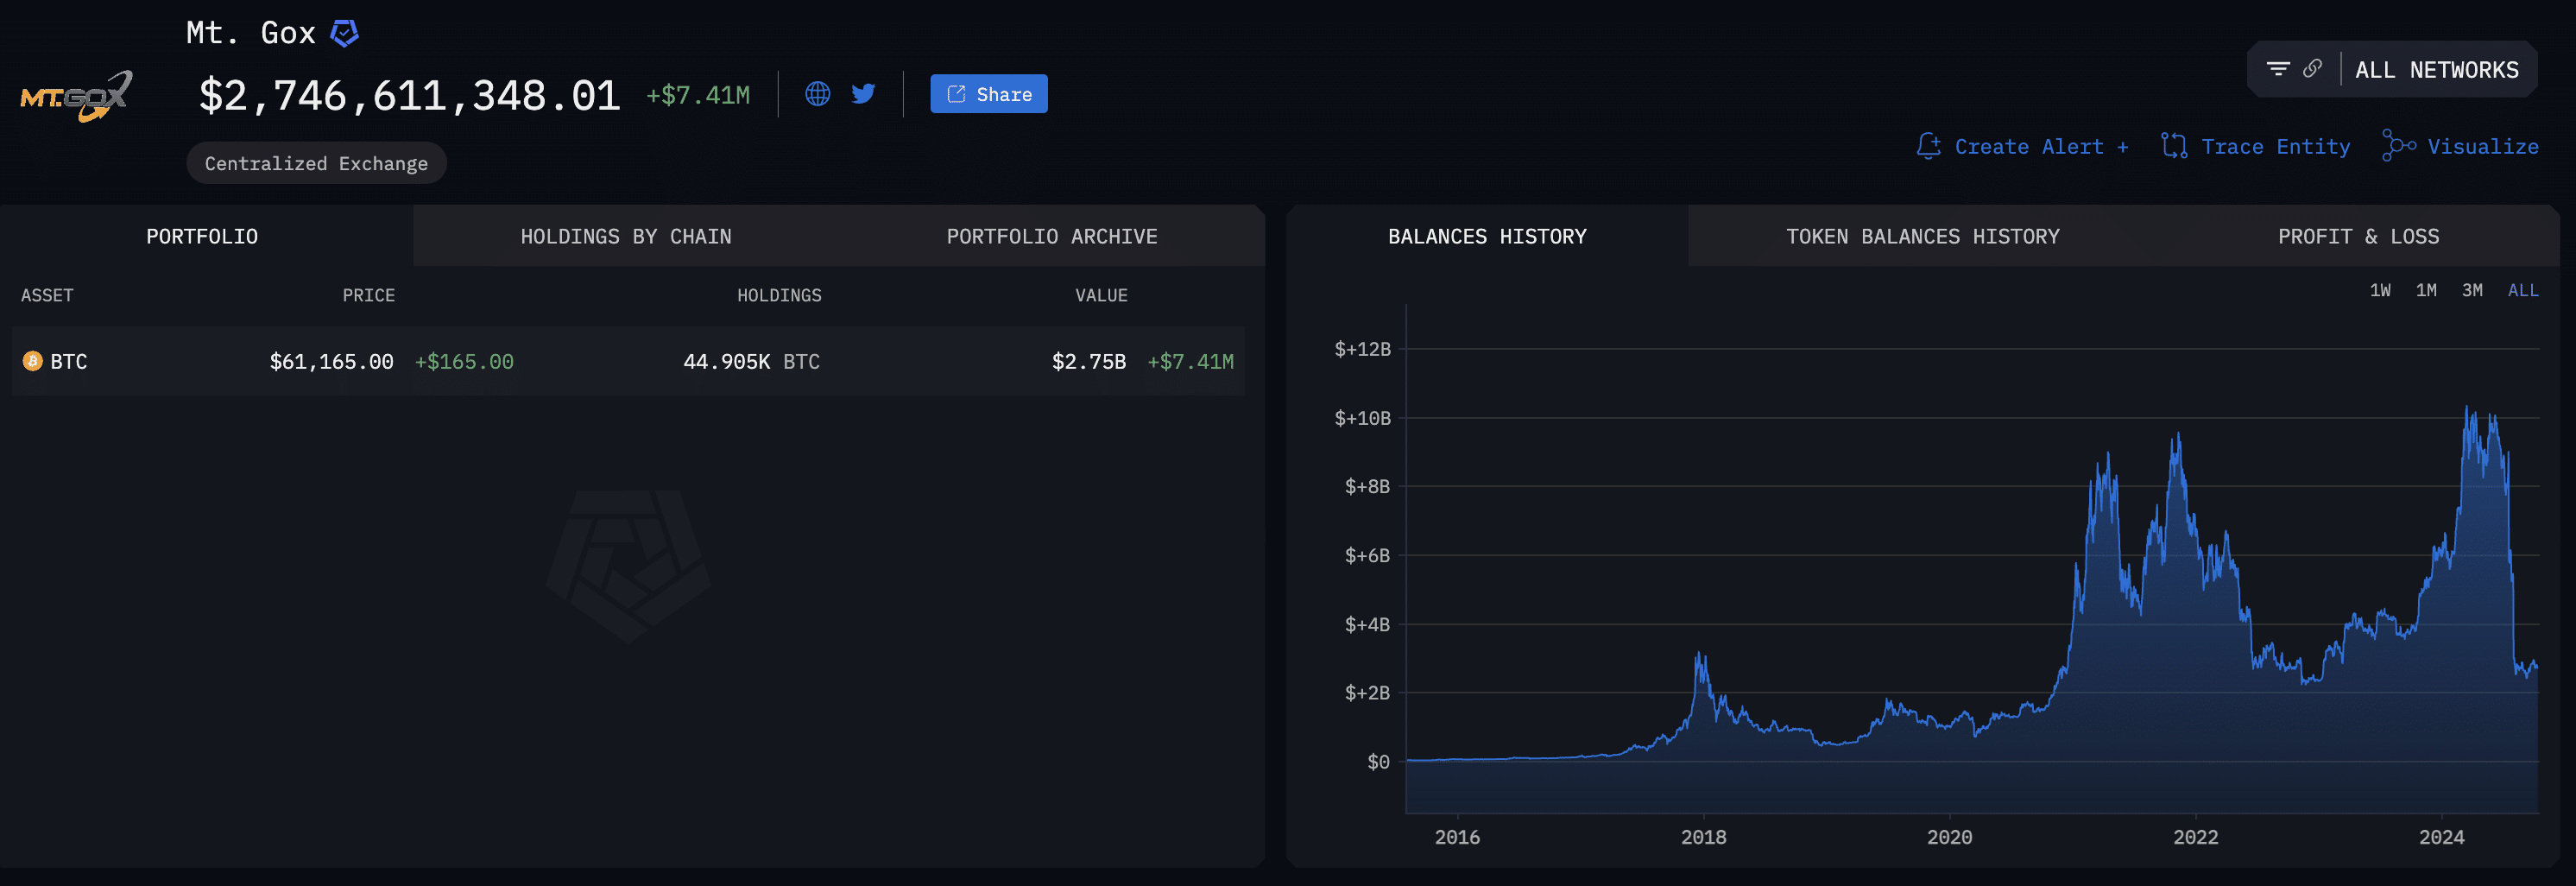2576x886 pixels.
Task: Click the BTC asset name
Action: coord(69,361)
